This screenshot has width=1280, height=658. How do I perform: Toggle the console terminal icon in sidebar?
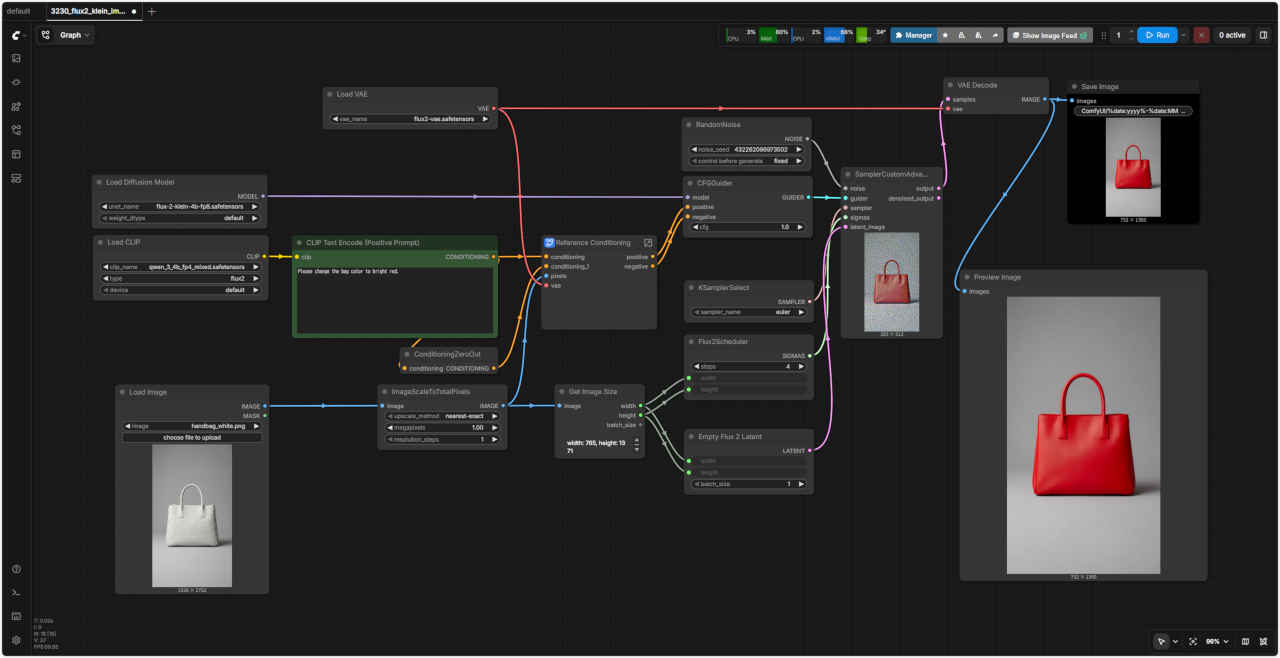point(16,593)
